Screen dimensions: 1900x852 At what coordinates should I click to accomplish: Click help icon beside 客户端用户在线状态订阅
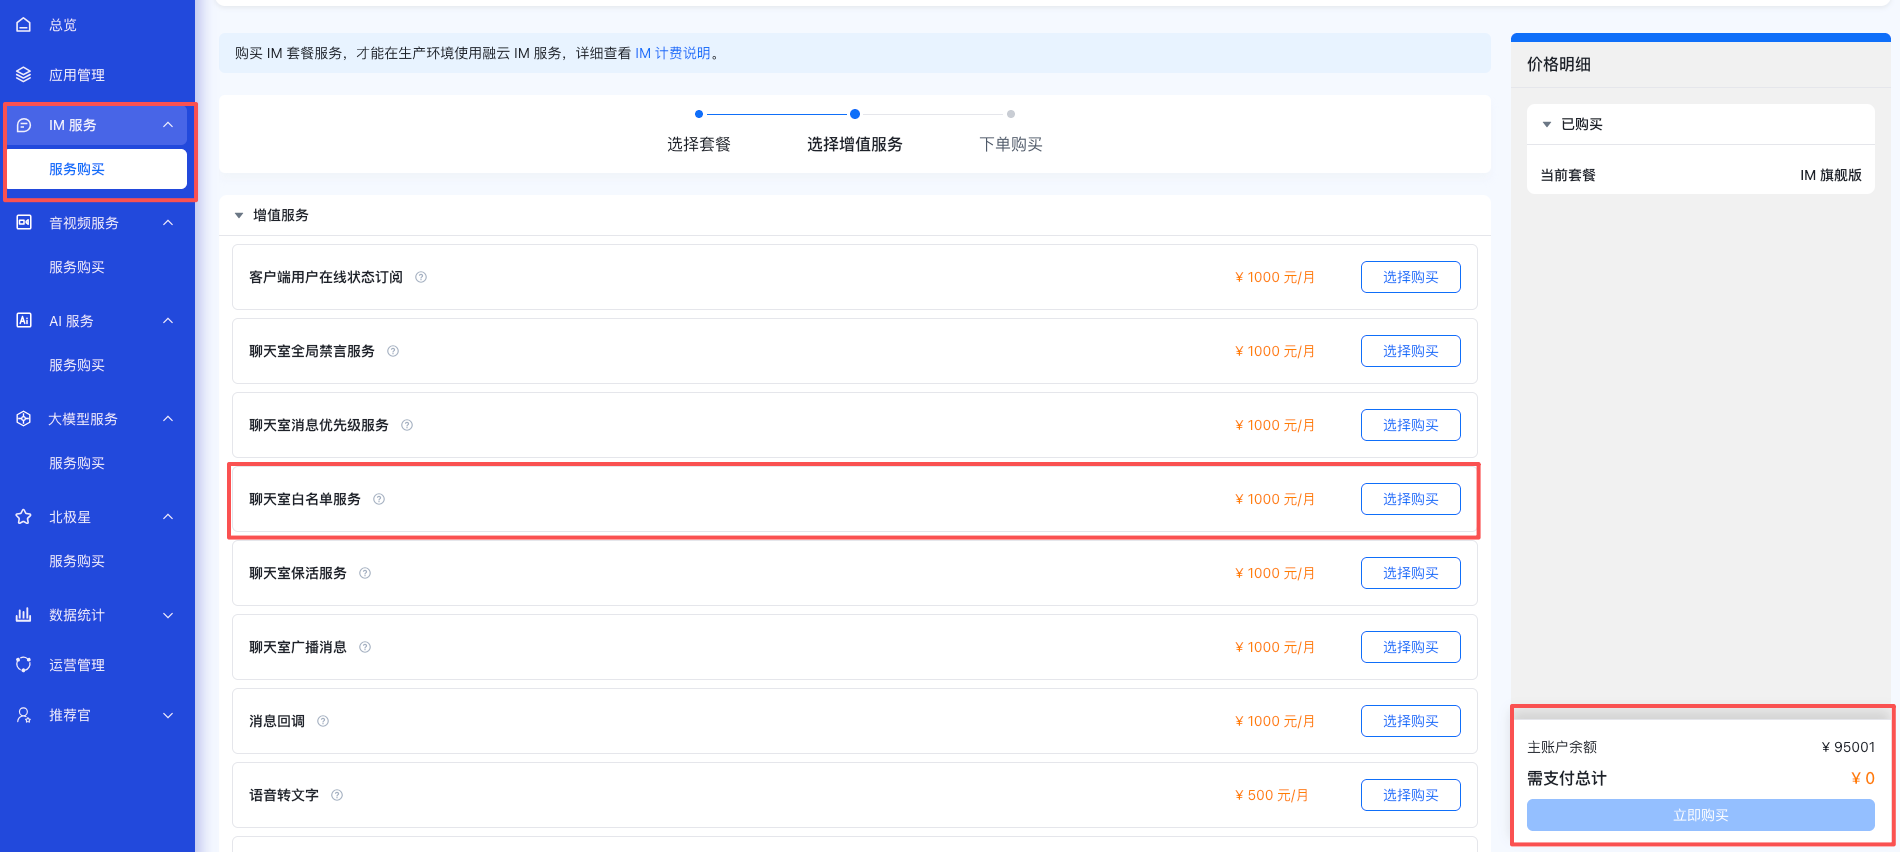point(421,277)
